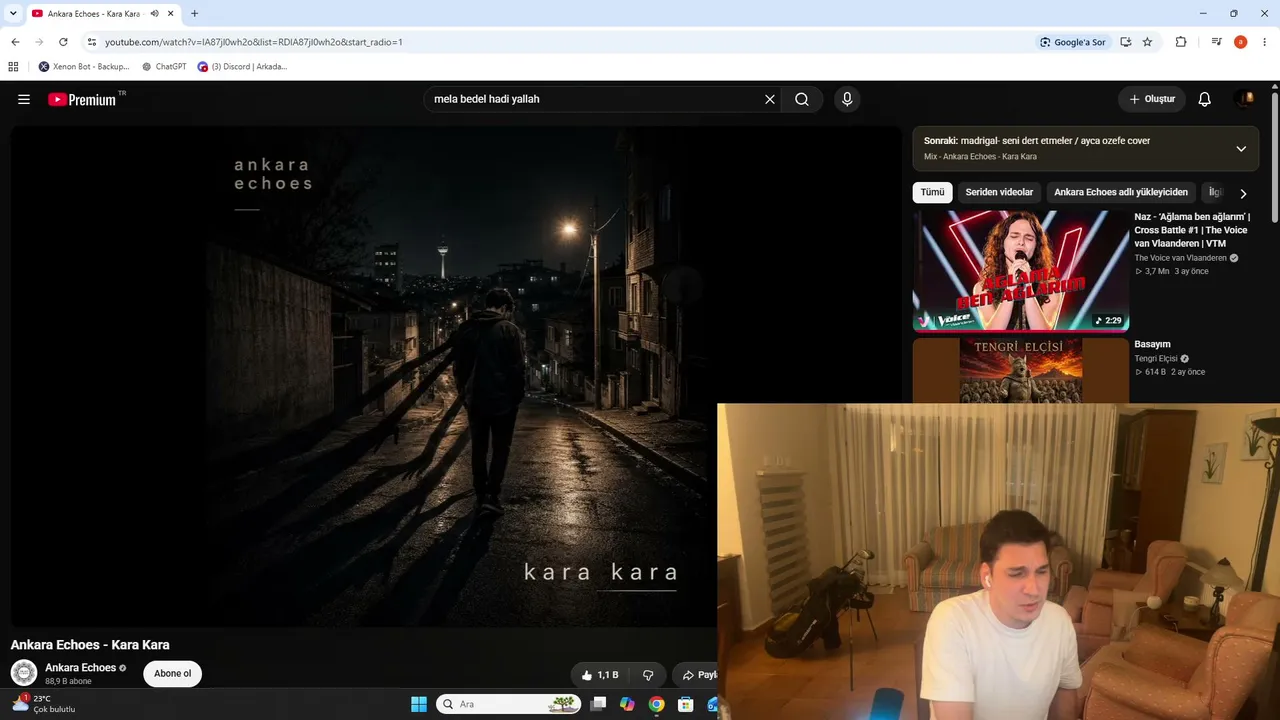Select Ankara Echoes adlı yükleyiciden chip
The image size is (1280, 720).
tap(1121, 192)
